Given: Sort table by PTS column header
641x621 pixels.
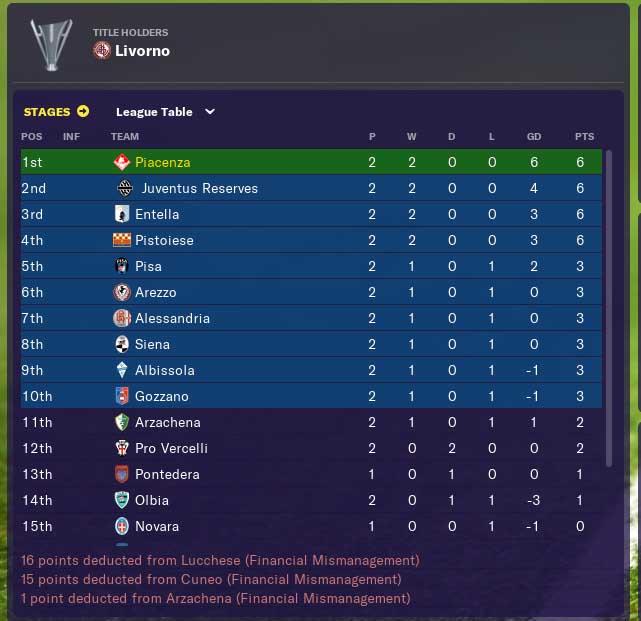Looking at the screenshot, I should (x=584, y=137).
